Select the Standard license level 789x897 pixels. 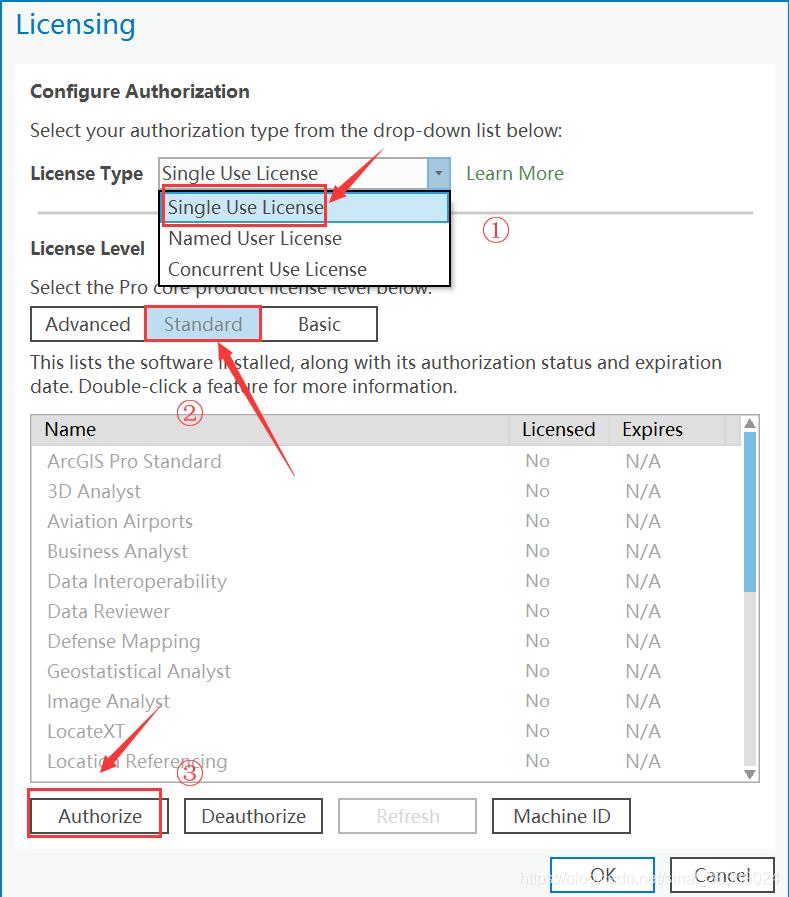203,324
